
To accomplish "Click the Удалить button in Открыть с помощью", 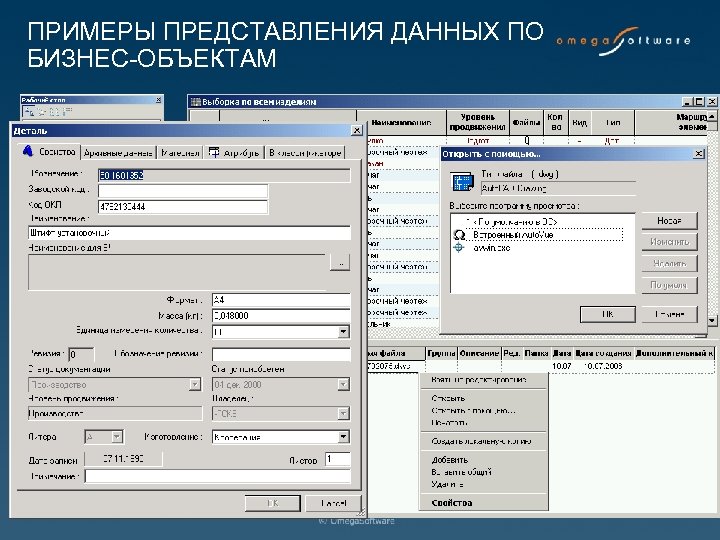I will (x=669, y=263).
